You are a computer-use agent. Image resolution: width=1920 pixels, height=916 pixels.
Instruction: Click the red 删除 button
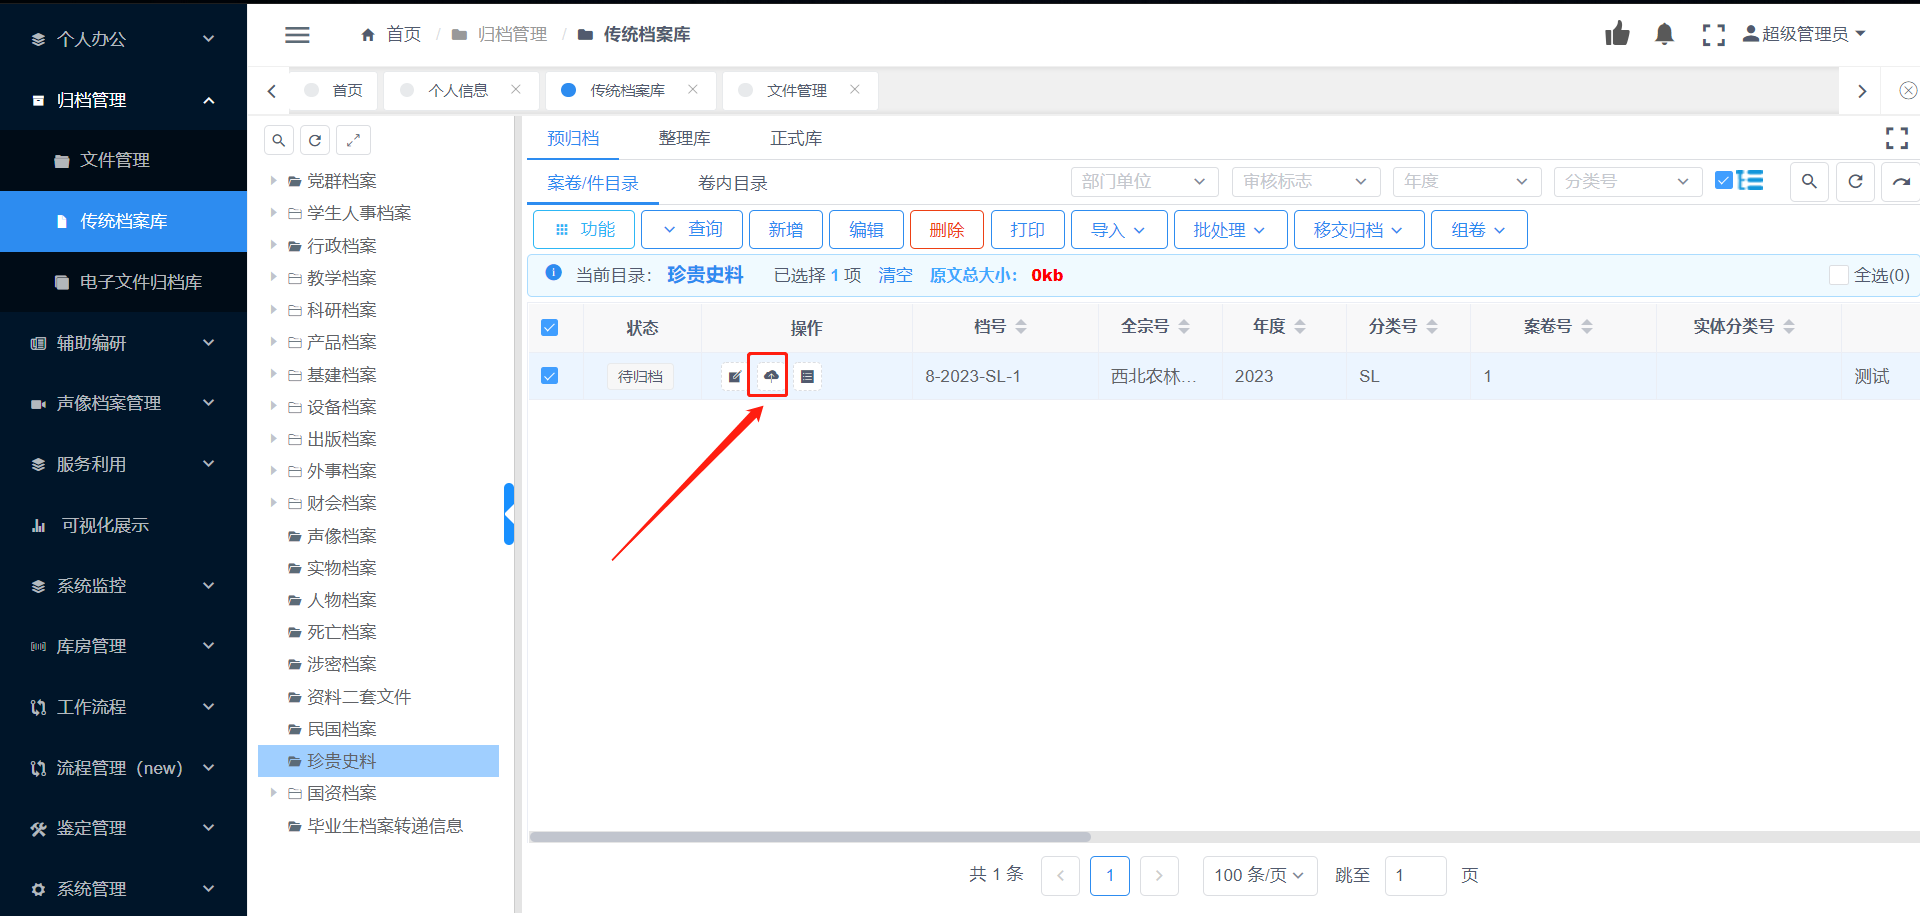[x=946, y=230]
